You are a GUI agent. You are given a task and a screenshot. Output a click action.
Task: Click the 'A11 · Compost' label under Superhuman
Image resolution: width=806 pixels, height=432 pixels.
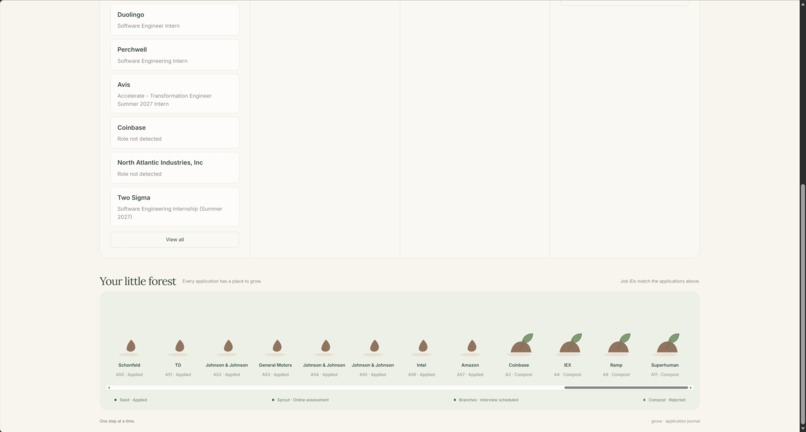click(665, 374)
